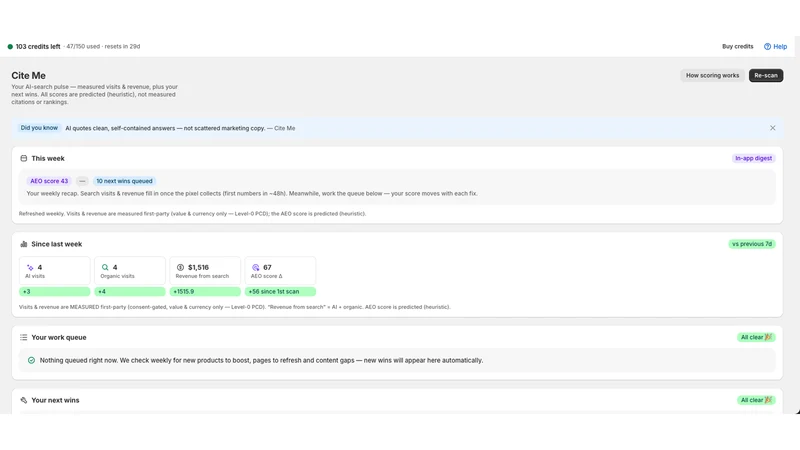Click the Revenue from search dollar icon
The image size is (800, 450).
(180, 267)
